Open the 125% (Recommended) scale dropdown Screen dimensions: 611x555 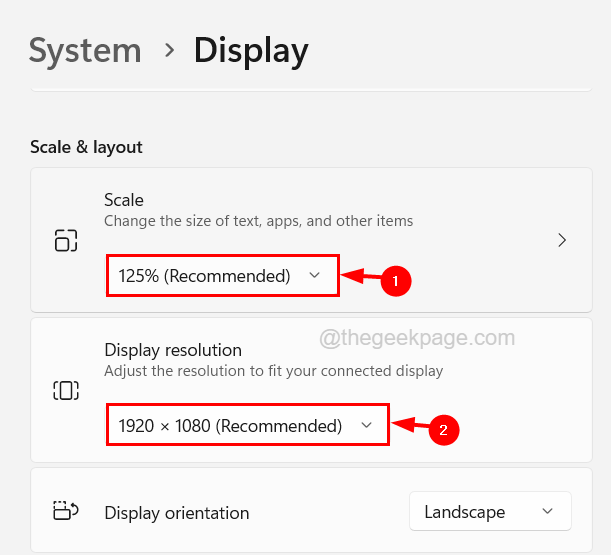point(222,276)
